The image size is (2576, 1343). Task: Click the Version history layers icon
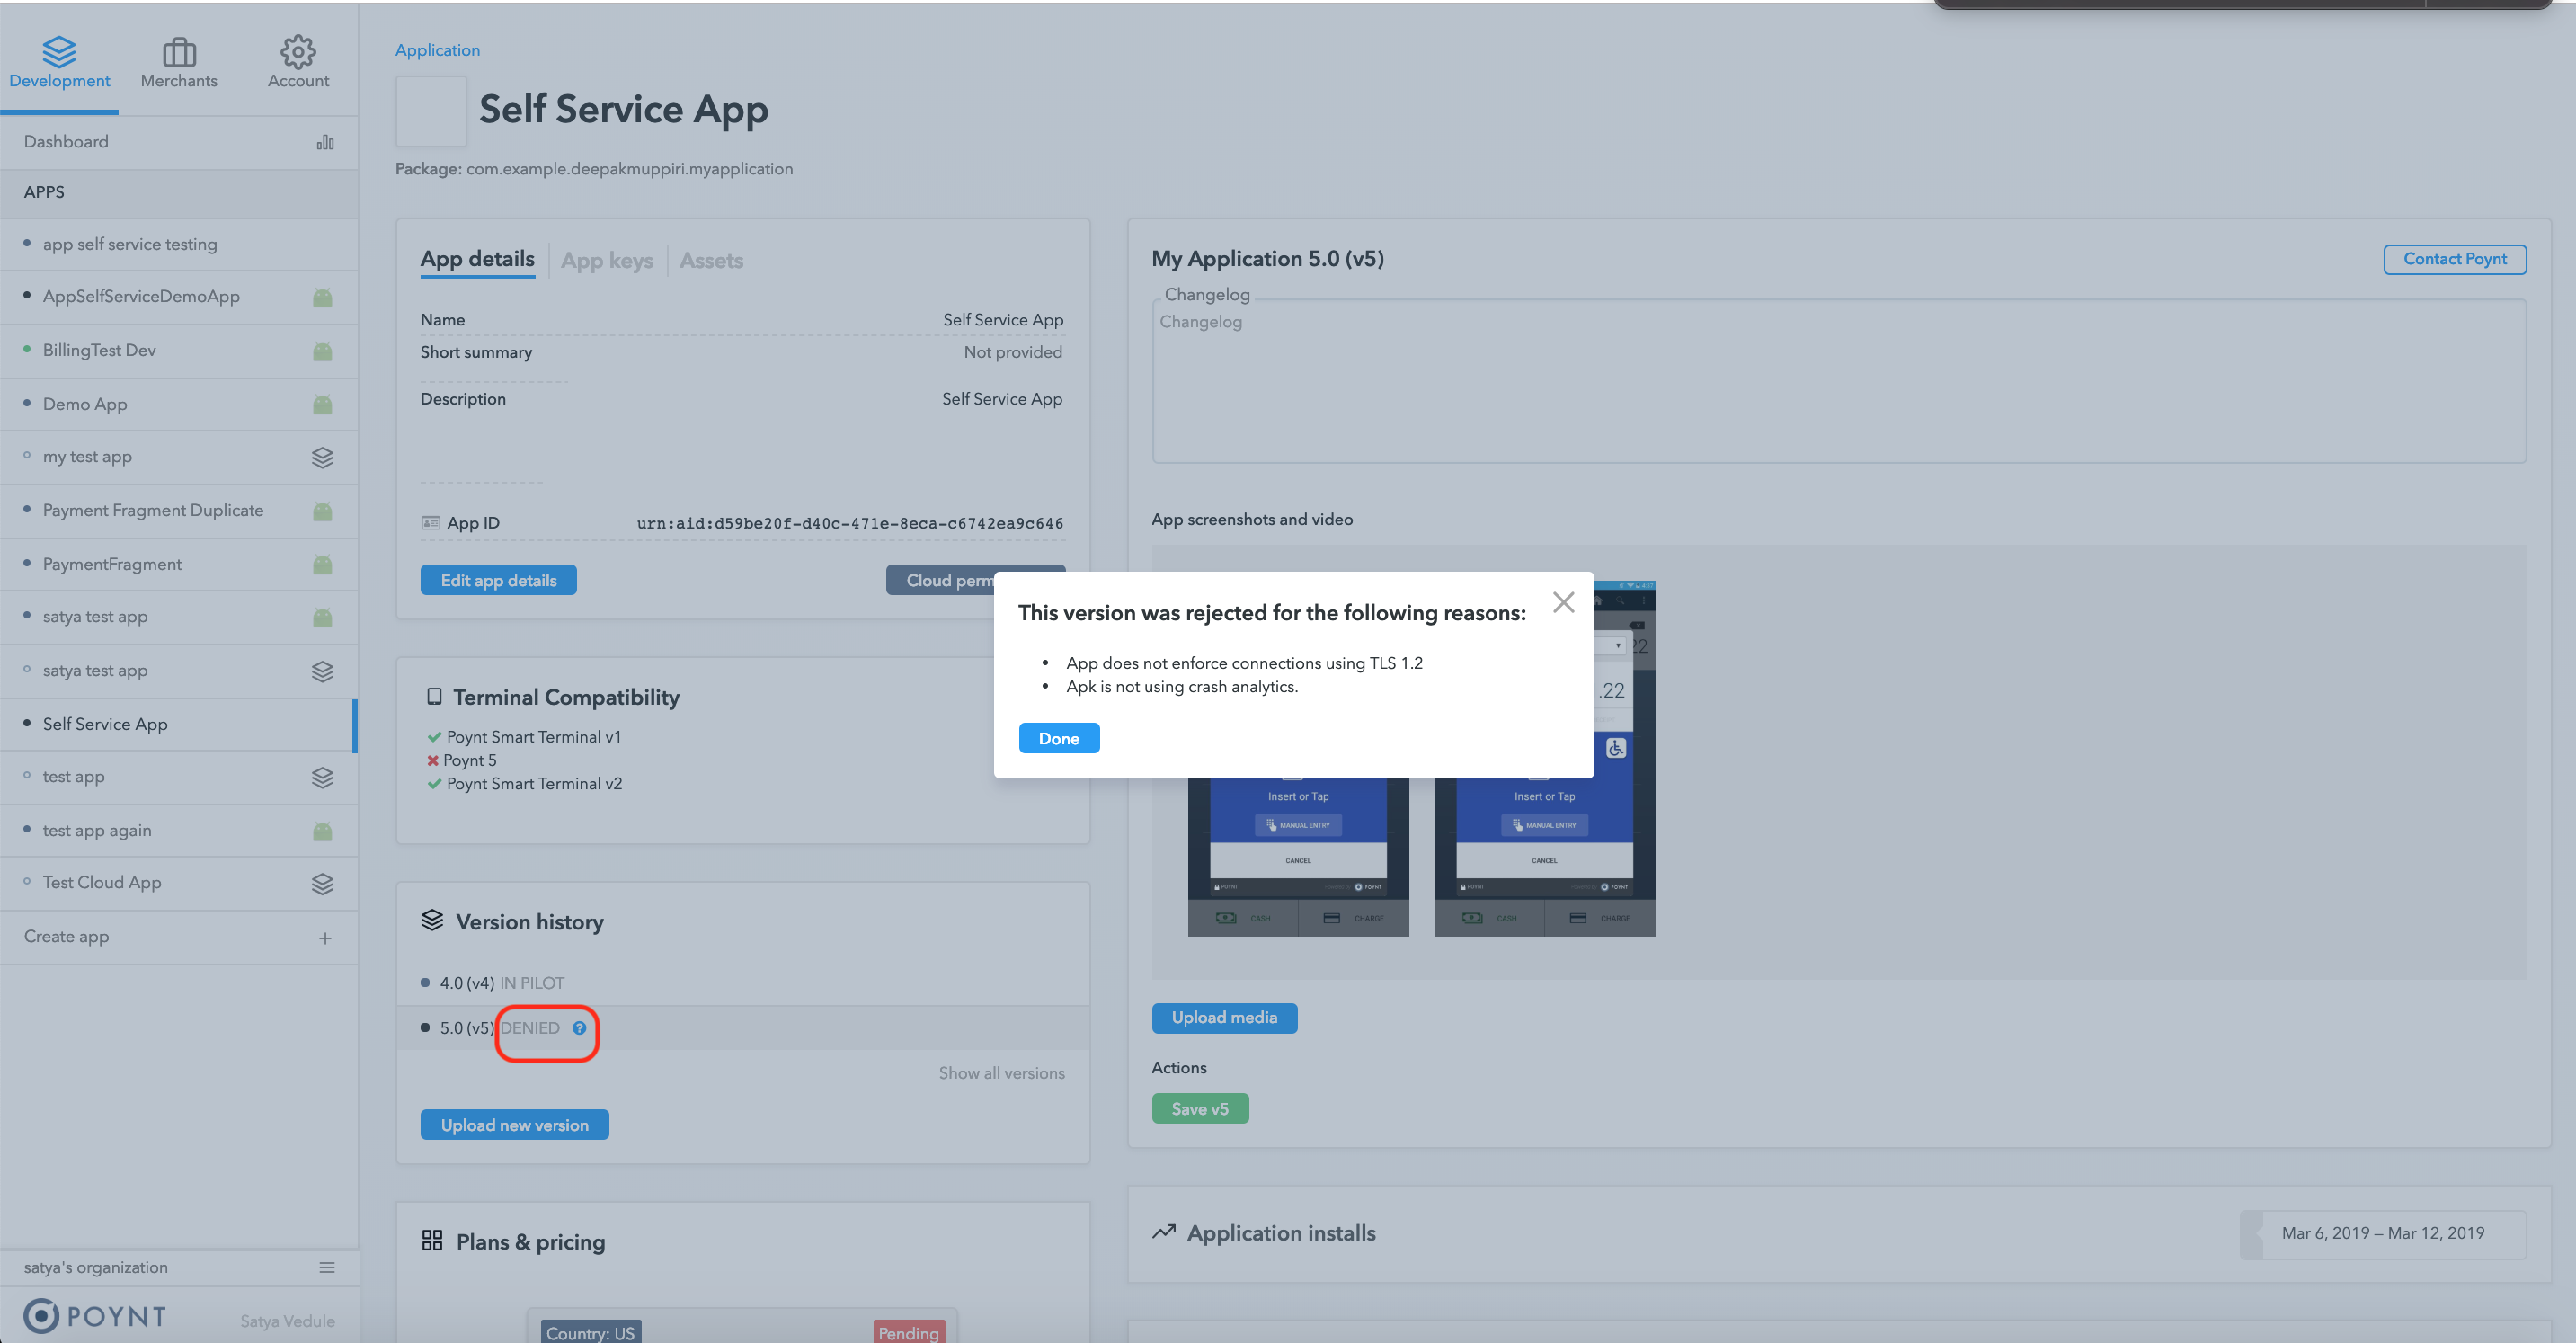(432, 920)
